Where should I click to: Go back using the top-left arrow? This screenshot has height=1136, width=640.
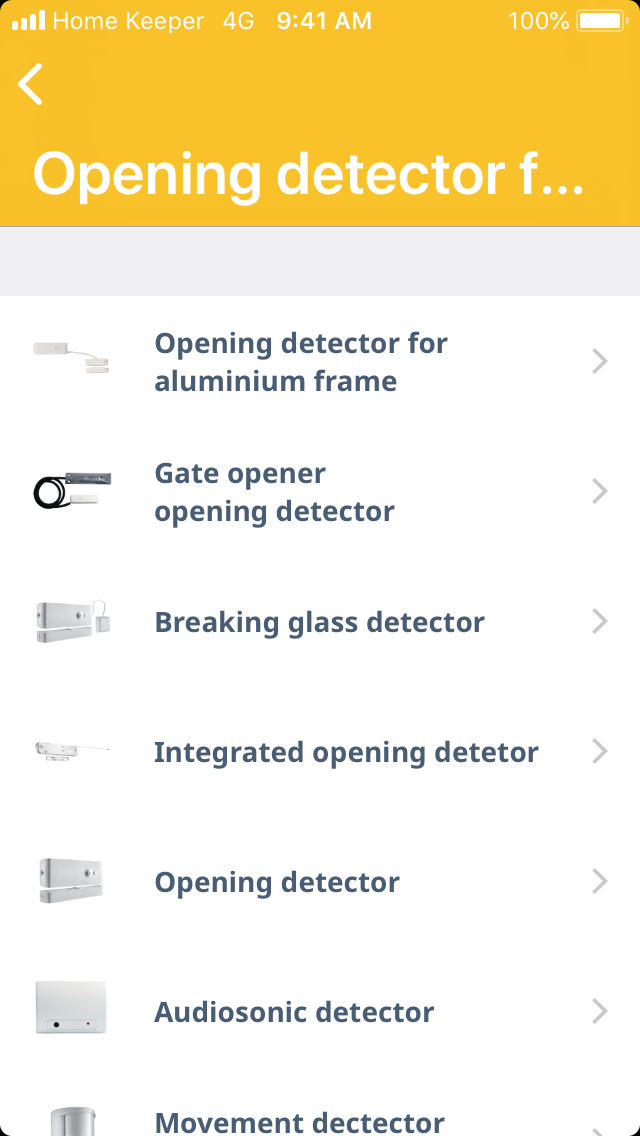31,84
